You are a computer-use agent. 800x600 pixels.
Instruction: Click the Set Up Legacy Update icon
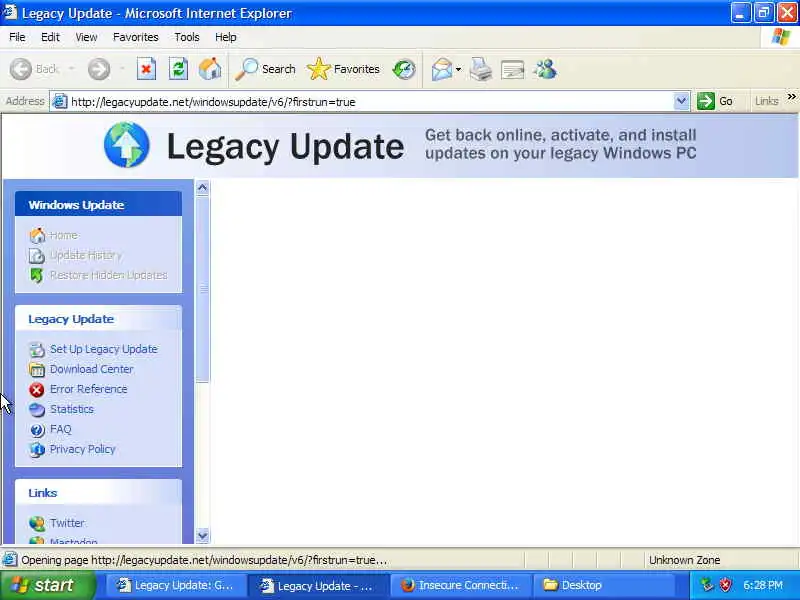(37, 349)
